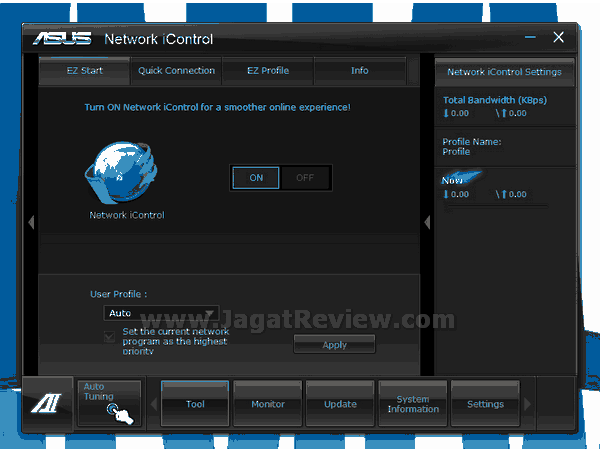Click the 'Profile Name: Profile' text
Screen dimensions: 600x450
click(x=472, y=147)
